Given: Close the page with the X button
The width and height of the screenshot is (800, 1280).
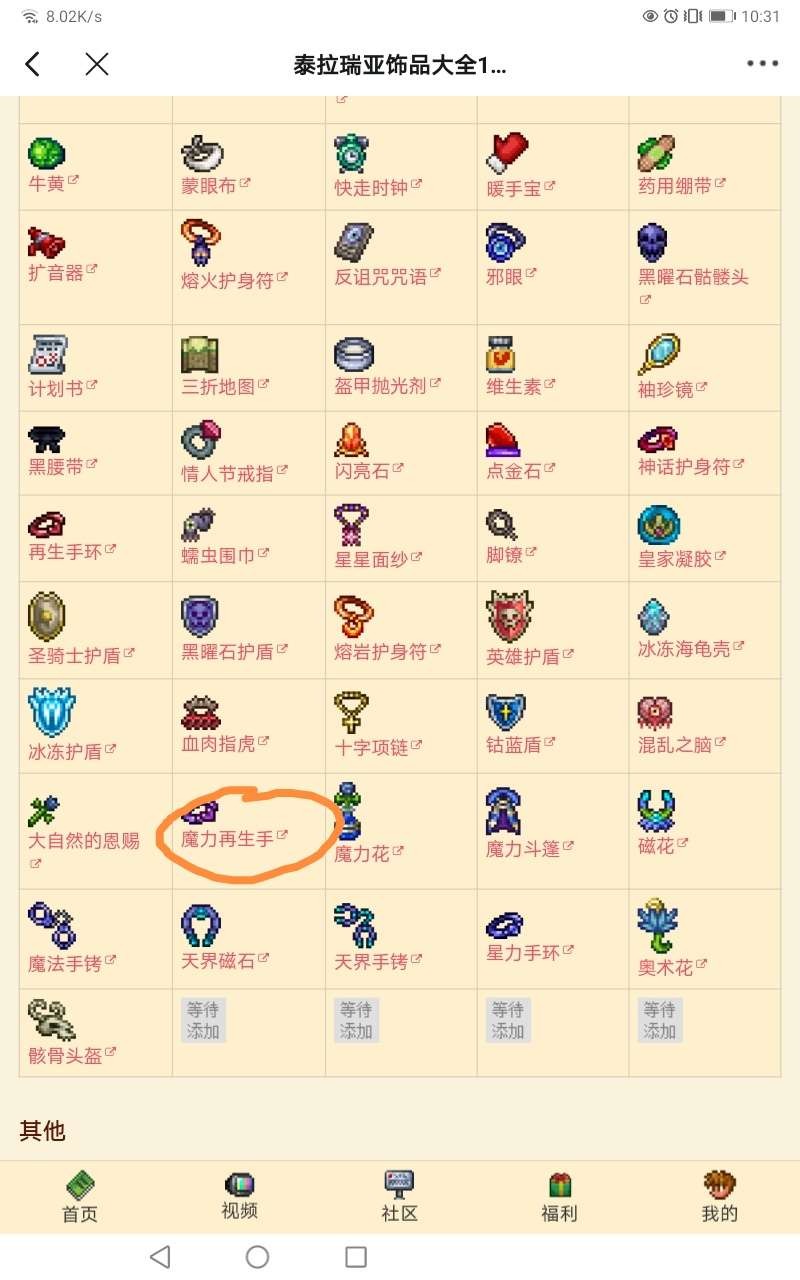Looking at the screenshot, I should [97, 65].
